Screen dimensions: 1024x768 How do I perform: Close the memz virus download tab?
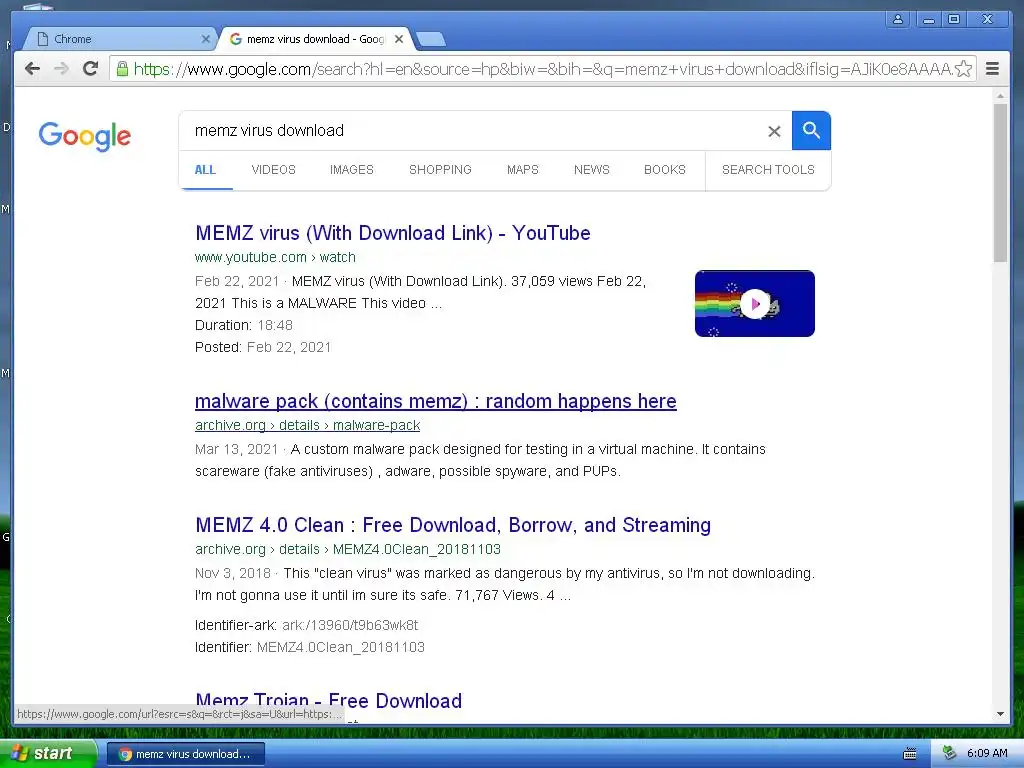[x=399, y=39]
